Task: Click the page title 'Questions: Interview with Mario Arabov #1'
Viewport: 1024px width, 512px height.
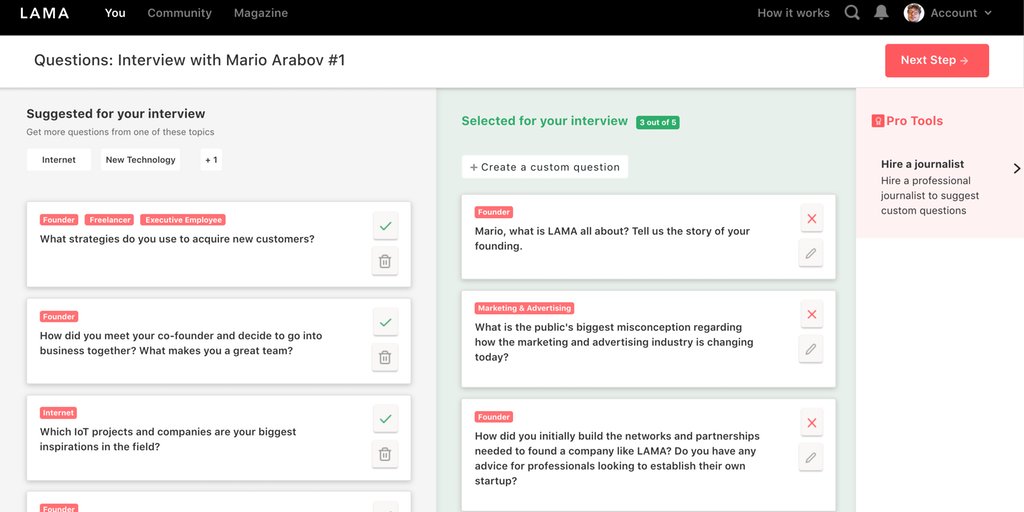Action: coord(189,60)
